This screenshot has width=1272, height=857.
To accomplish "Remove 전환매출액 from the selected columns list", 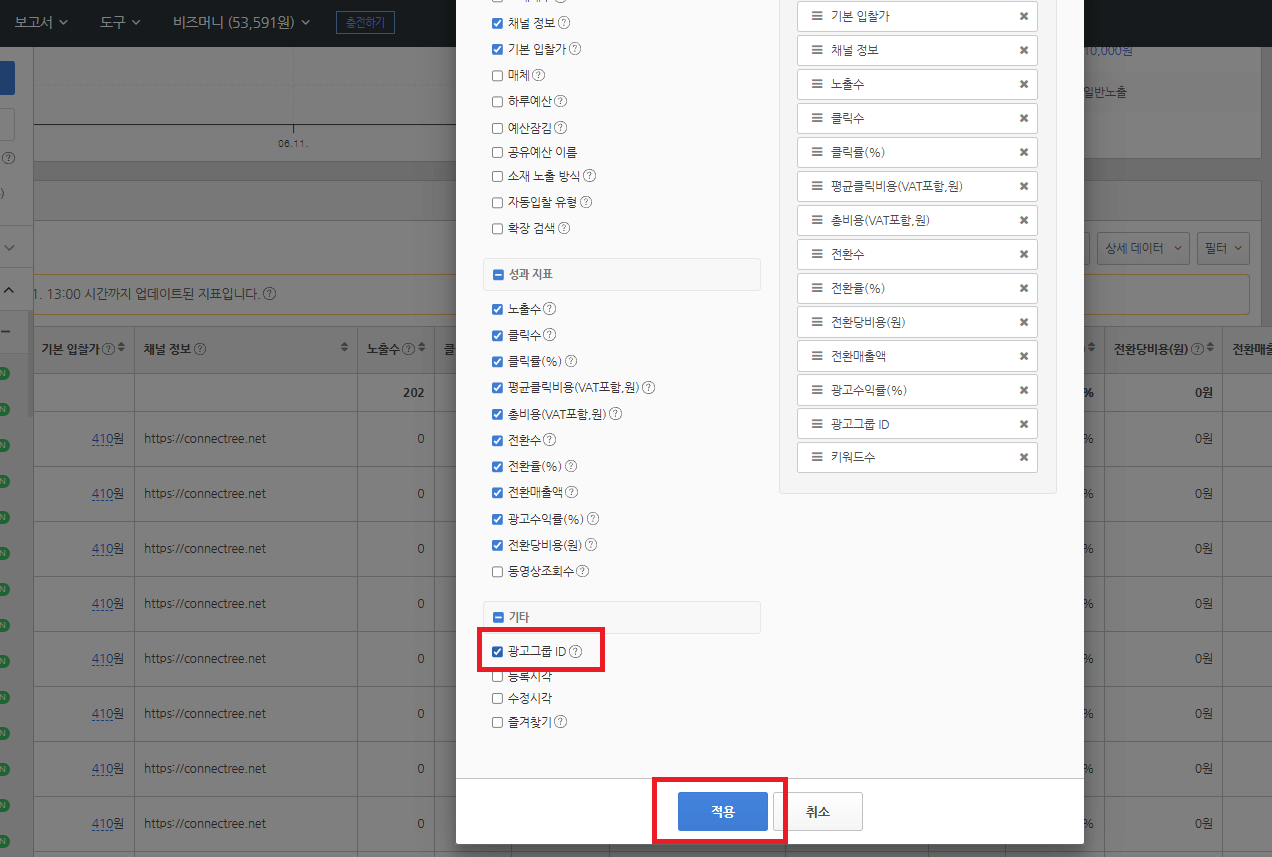I will point(1024,355).
